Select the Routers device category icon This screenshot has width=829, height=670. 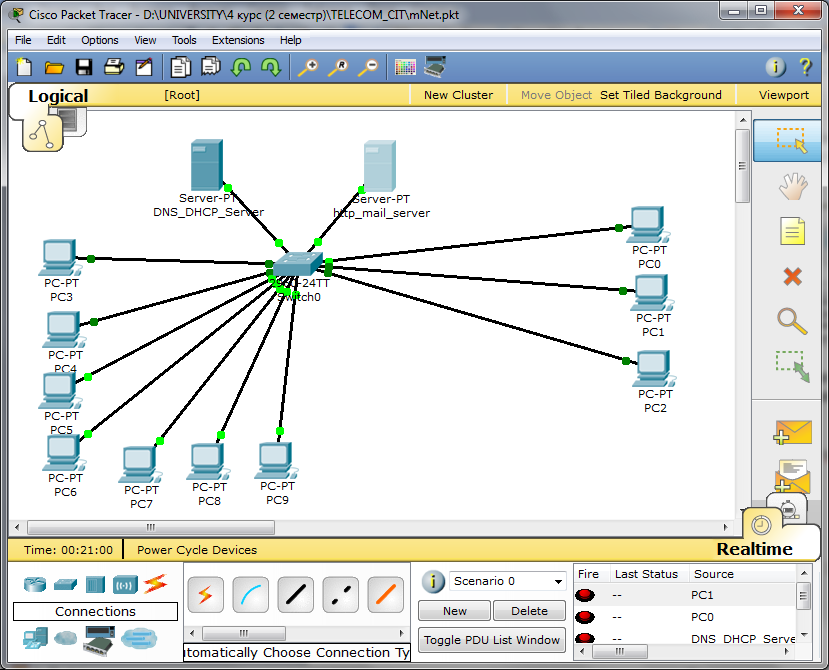point(35,584)
